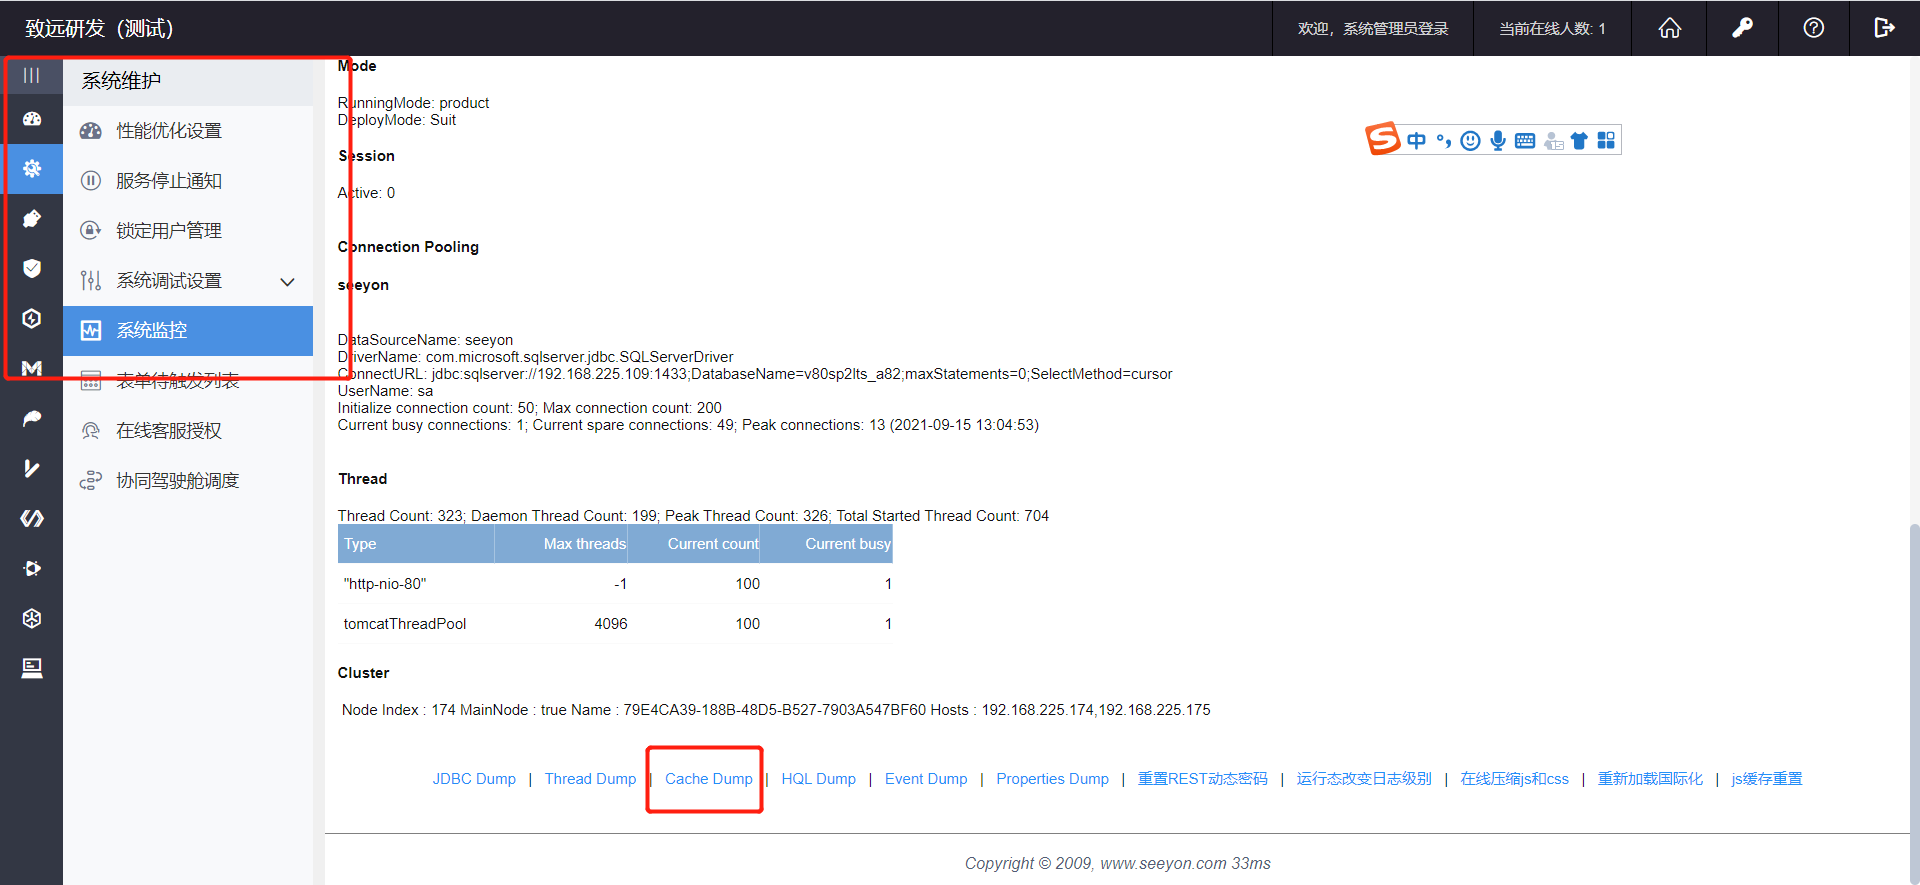Open the computer monitor icon in dark rail
This screenshot has width=1920, height=885.
tap(32, 668)
